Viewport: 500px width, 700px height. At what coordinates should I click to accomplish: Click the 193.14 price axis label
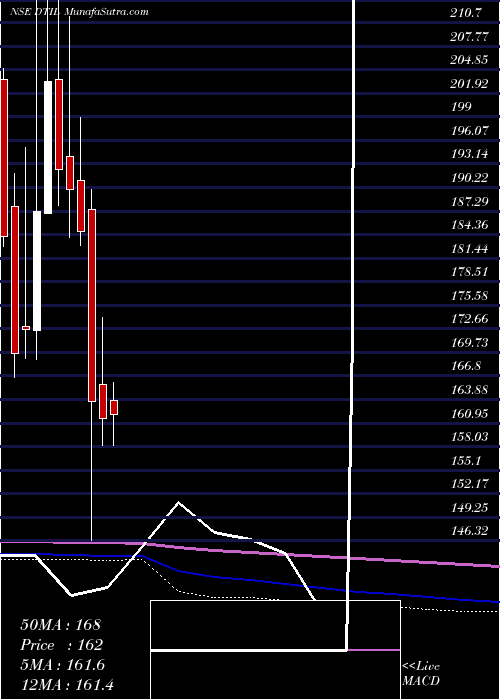[x=469, y=154]
